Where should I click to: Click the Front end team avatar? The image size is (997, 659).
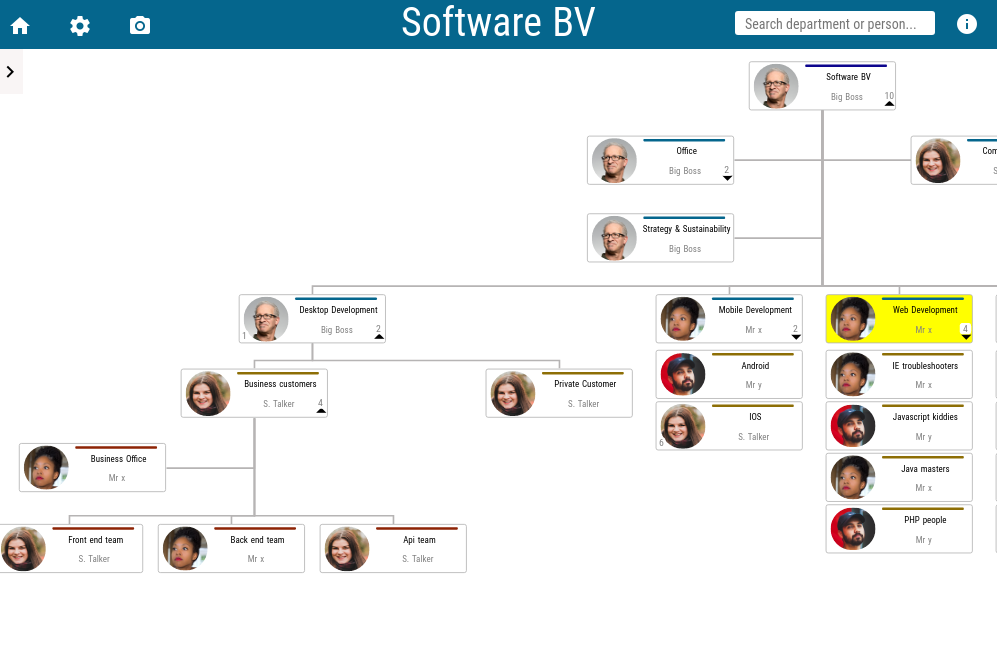(23, 548)
